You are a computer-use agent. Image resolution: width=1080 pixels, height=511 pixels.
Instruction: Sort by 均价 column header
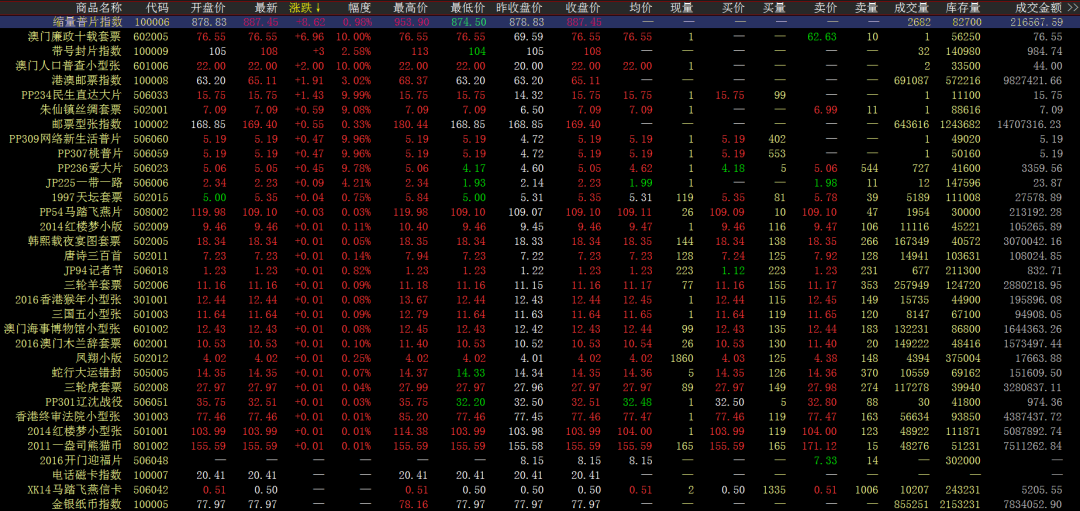641,8
